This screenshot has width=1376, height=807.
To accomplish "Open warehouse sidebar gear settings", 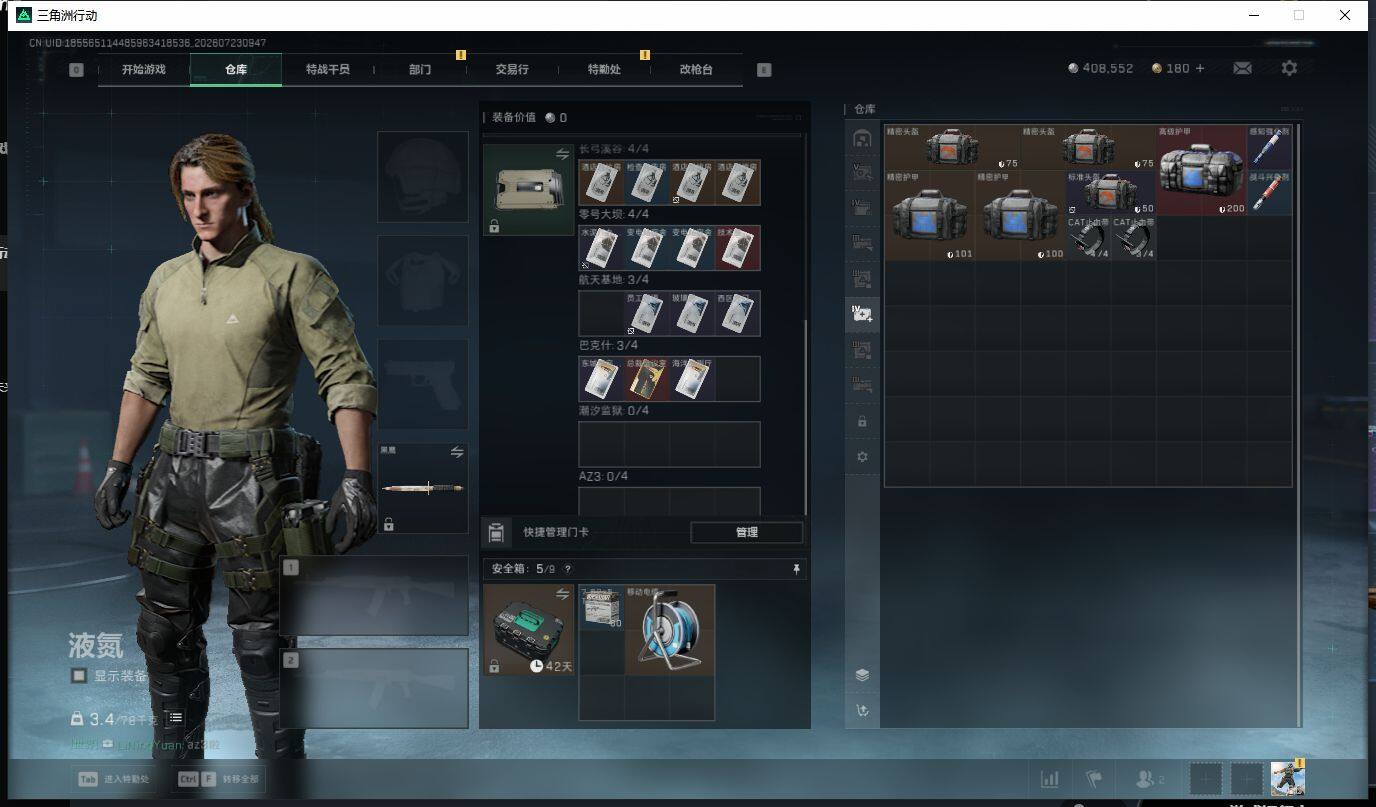I will click(862, 457).
